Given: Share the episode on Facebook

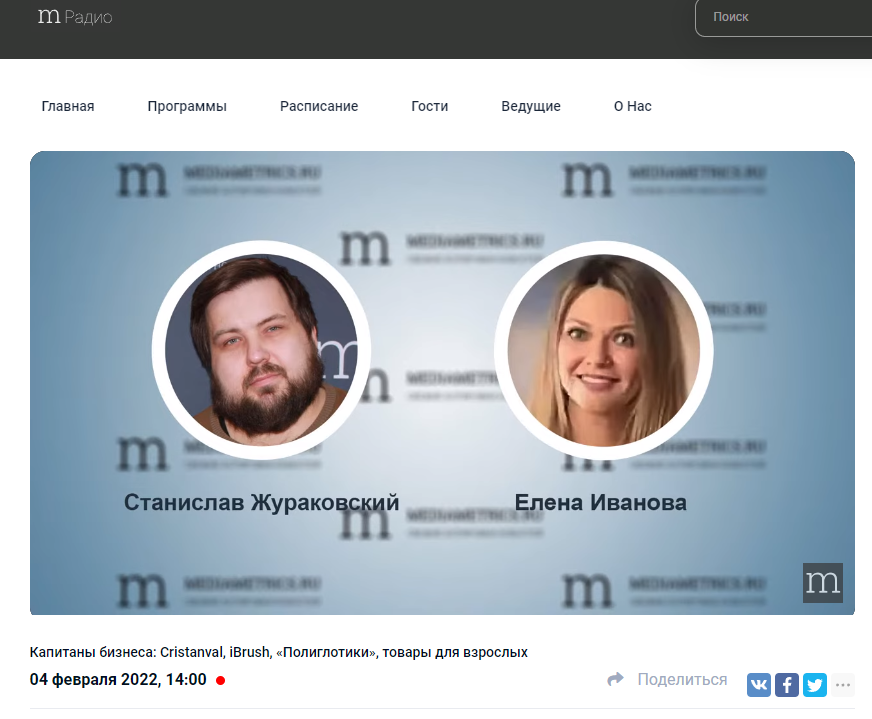Looking at the screenshot, I should click(787, 685).
